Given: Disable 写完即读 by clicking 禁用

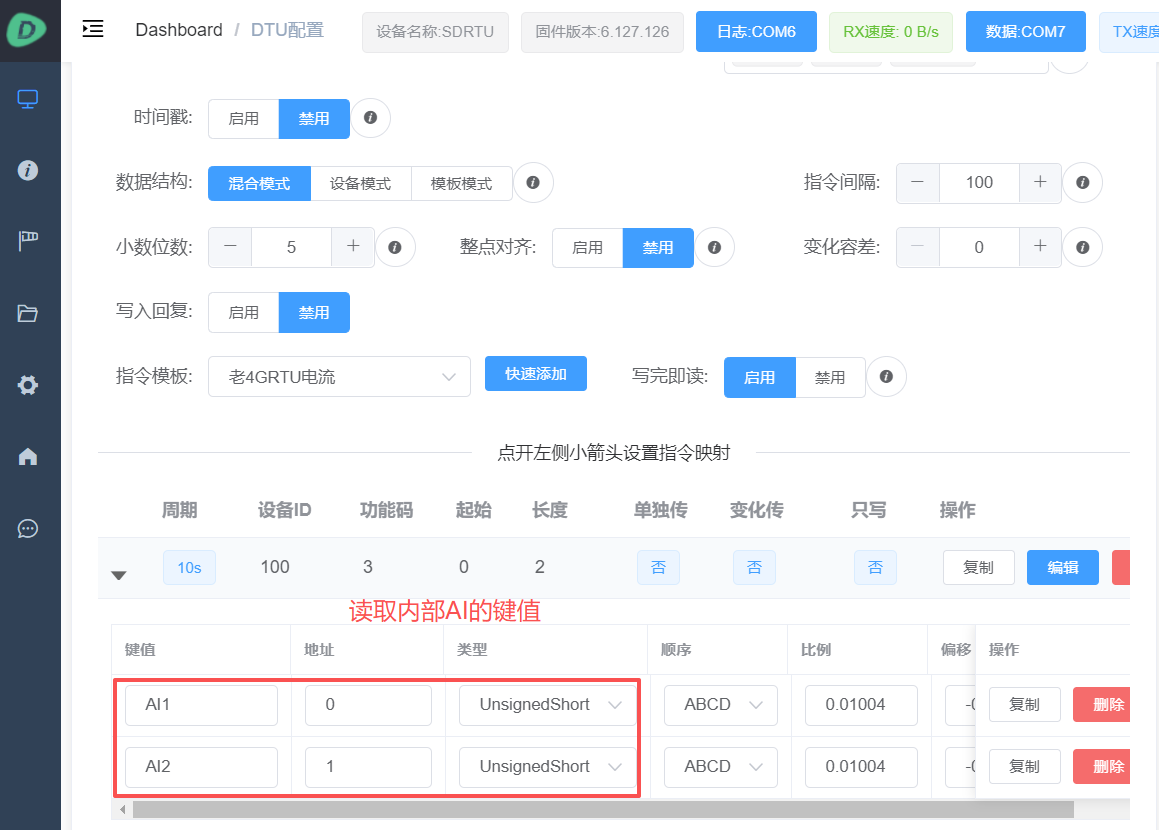Looking at the screenshot, I should 830,377.
